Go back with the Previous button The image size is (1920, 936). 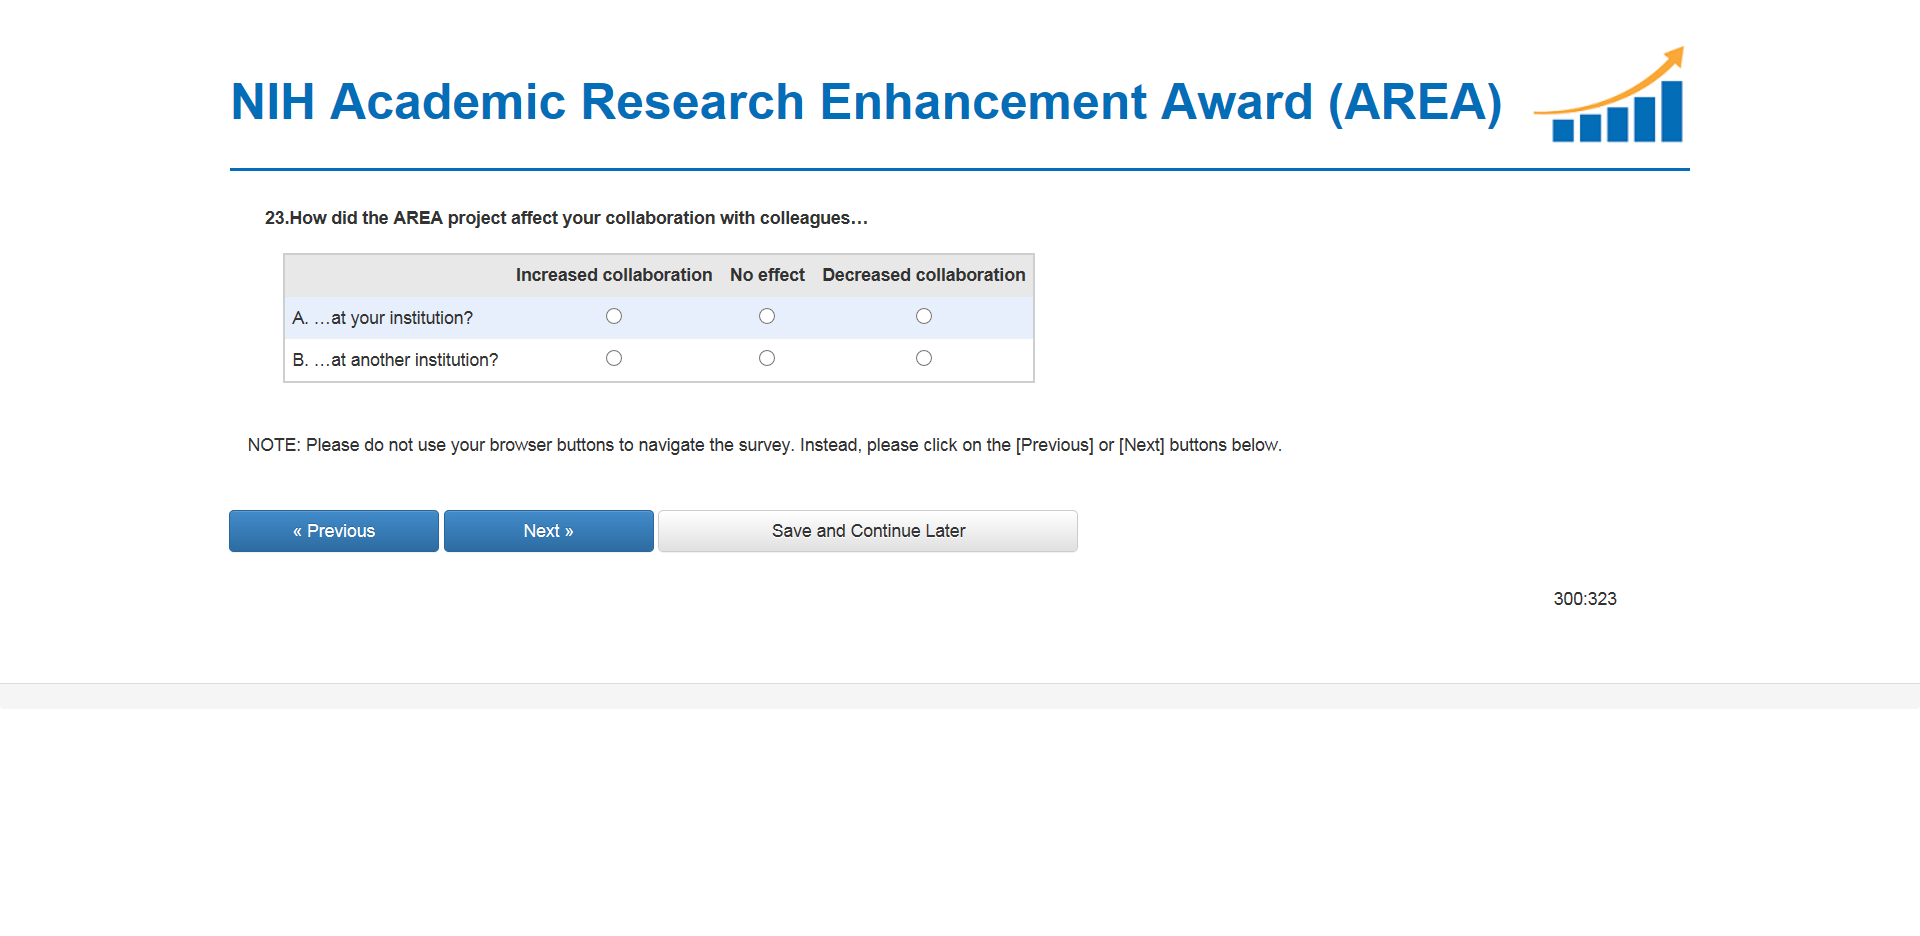pos(334,531)
